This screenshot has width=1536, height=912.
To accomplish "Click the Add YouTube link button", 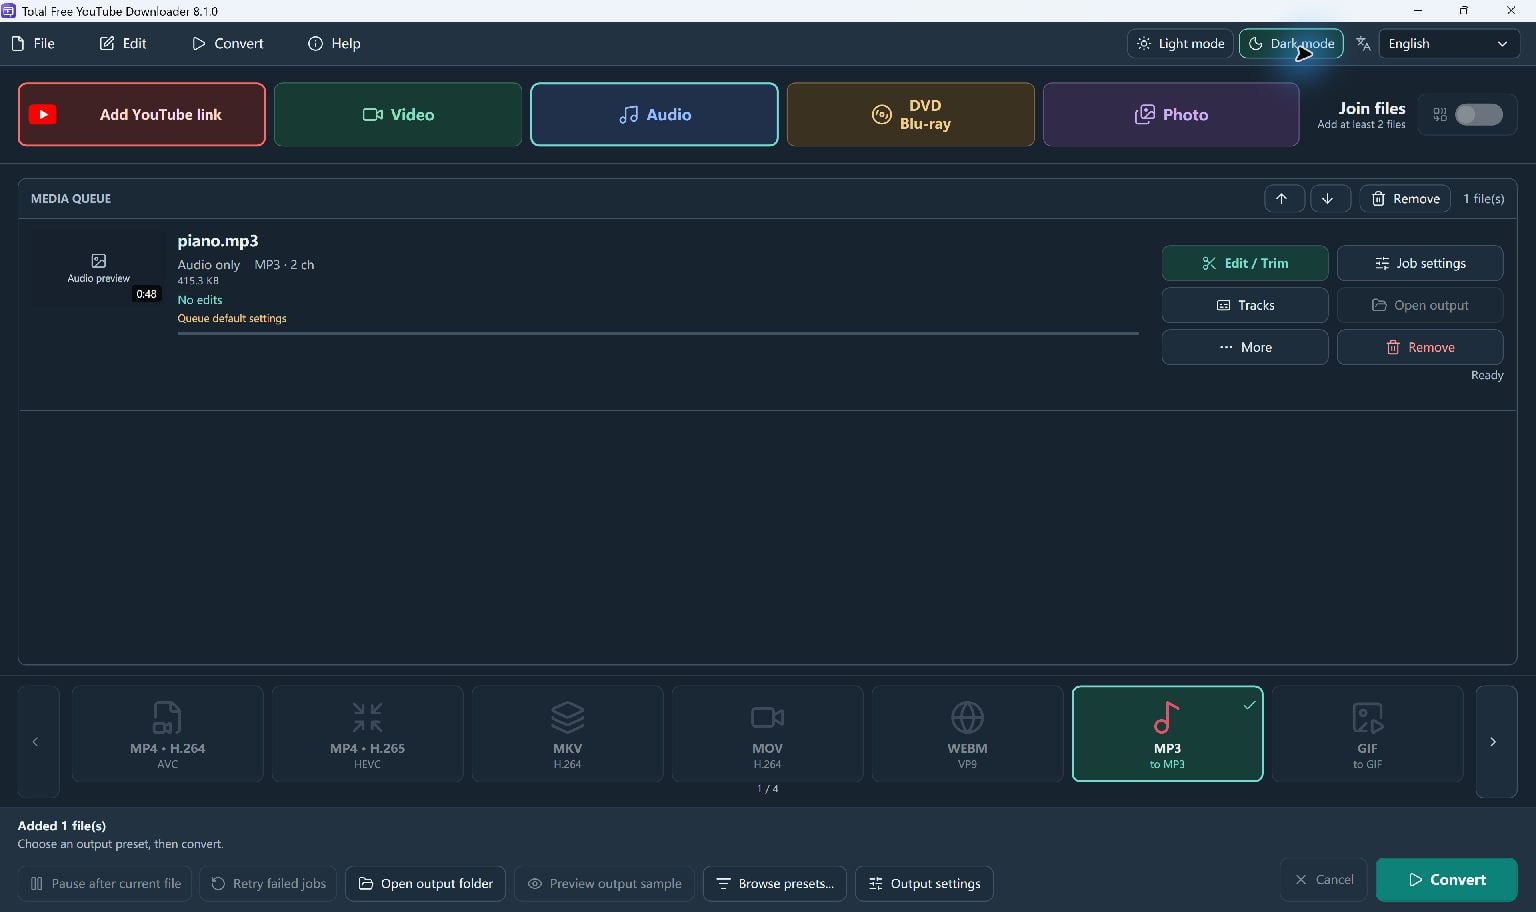I will pyautogui.click(x=142, y=114).
